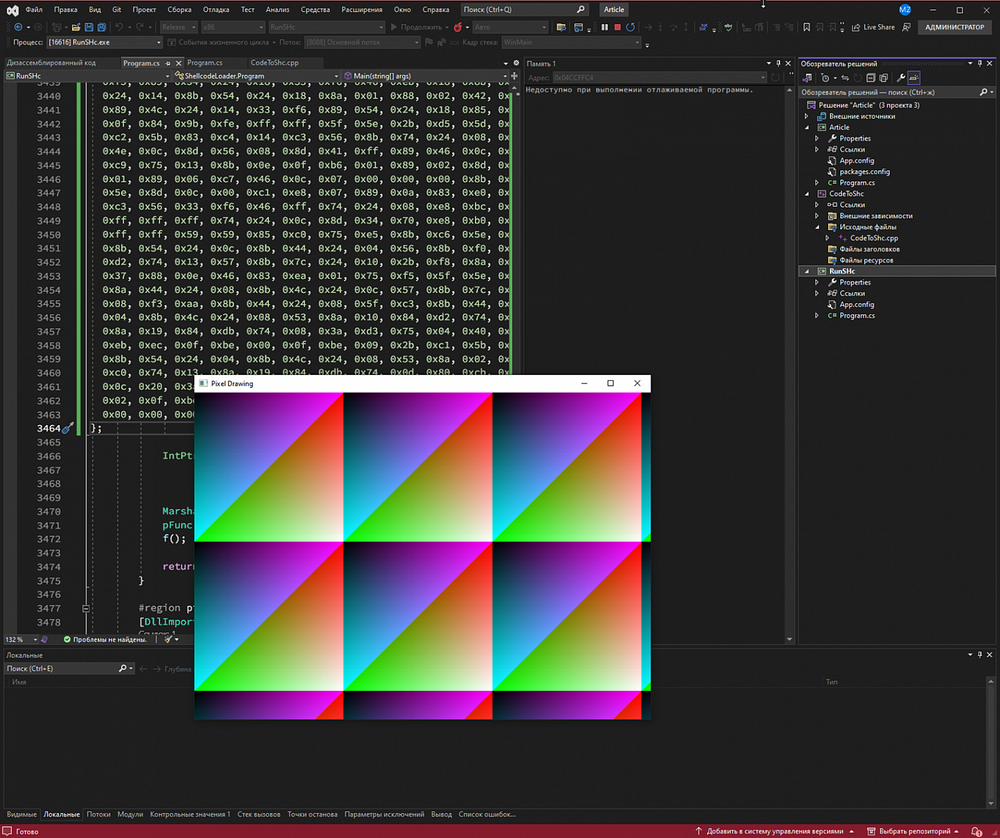Expand the Внешние источники tree node
1000x838 pixels.
(807, 116)
